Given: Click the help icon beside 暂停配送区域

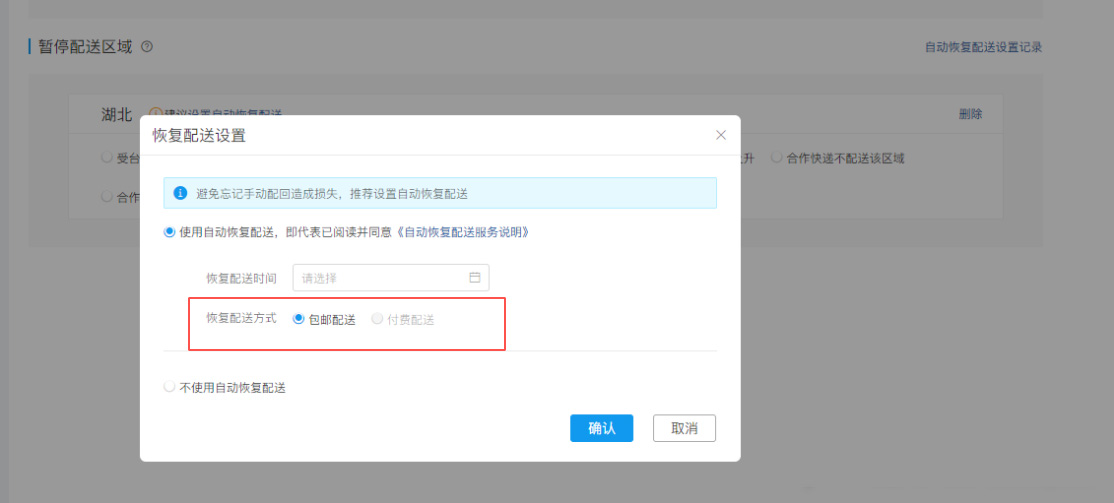Looking at the screenshot, I should [x=147, y=47].
